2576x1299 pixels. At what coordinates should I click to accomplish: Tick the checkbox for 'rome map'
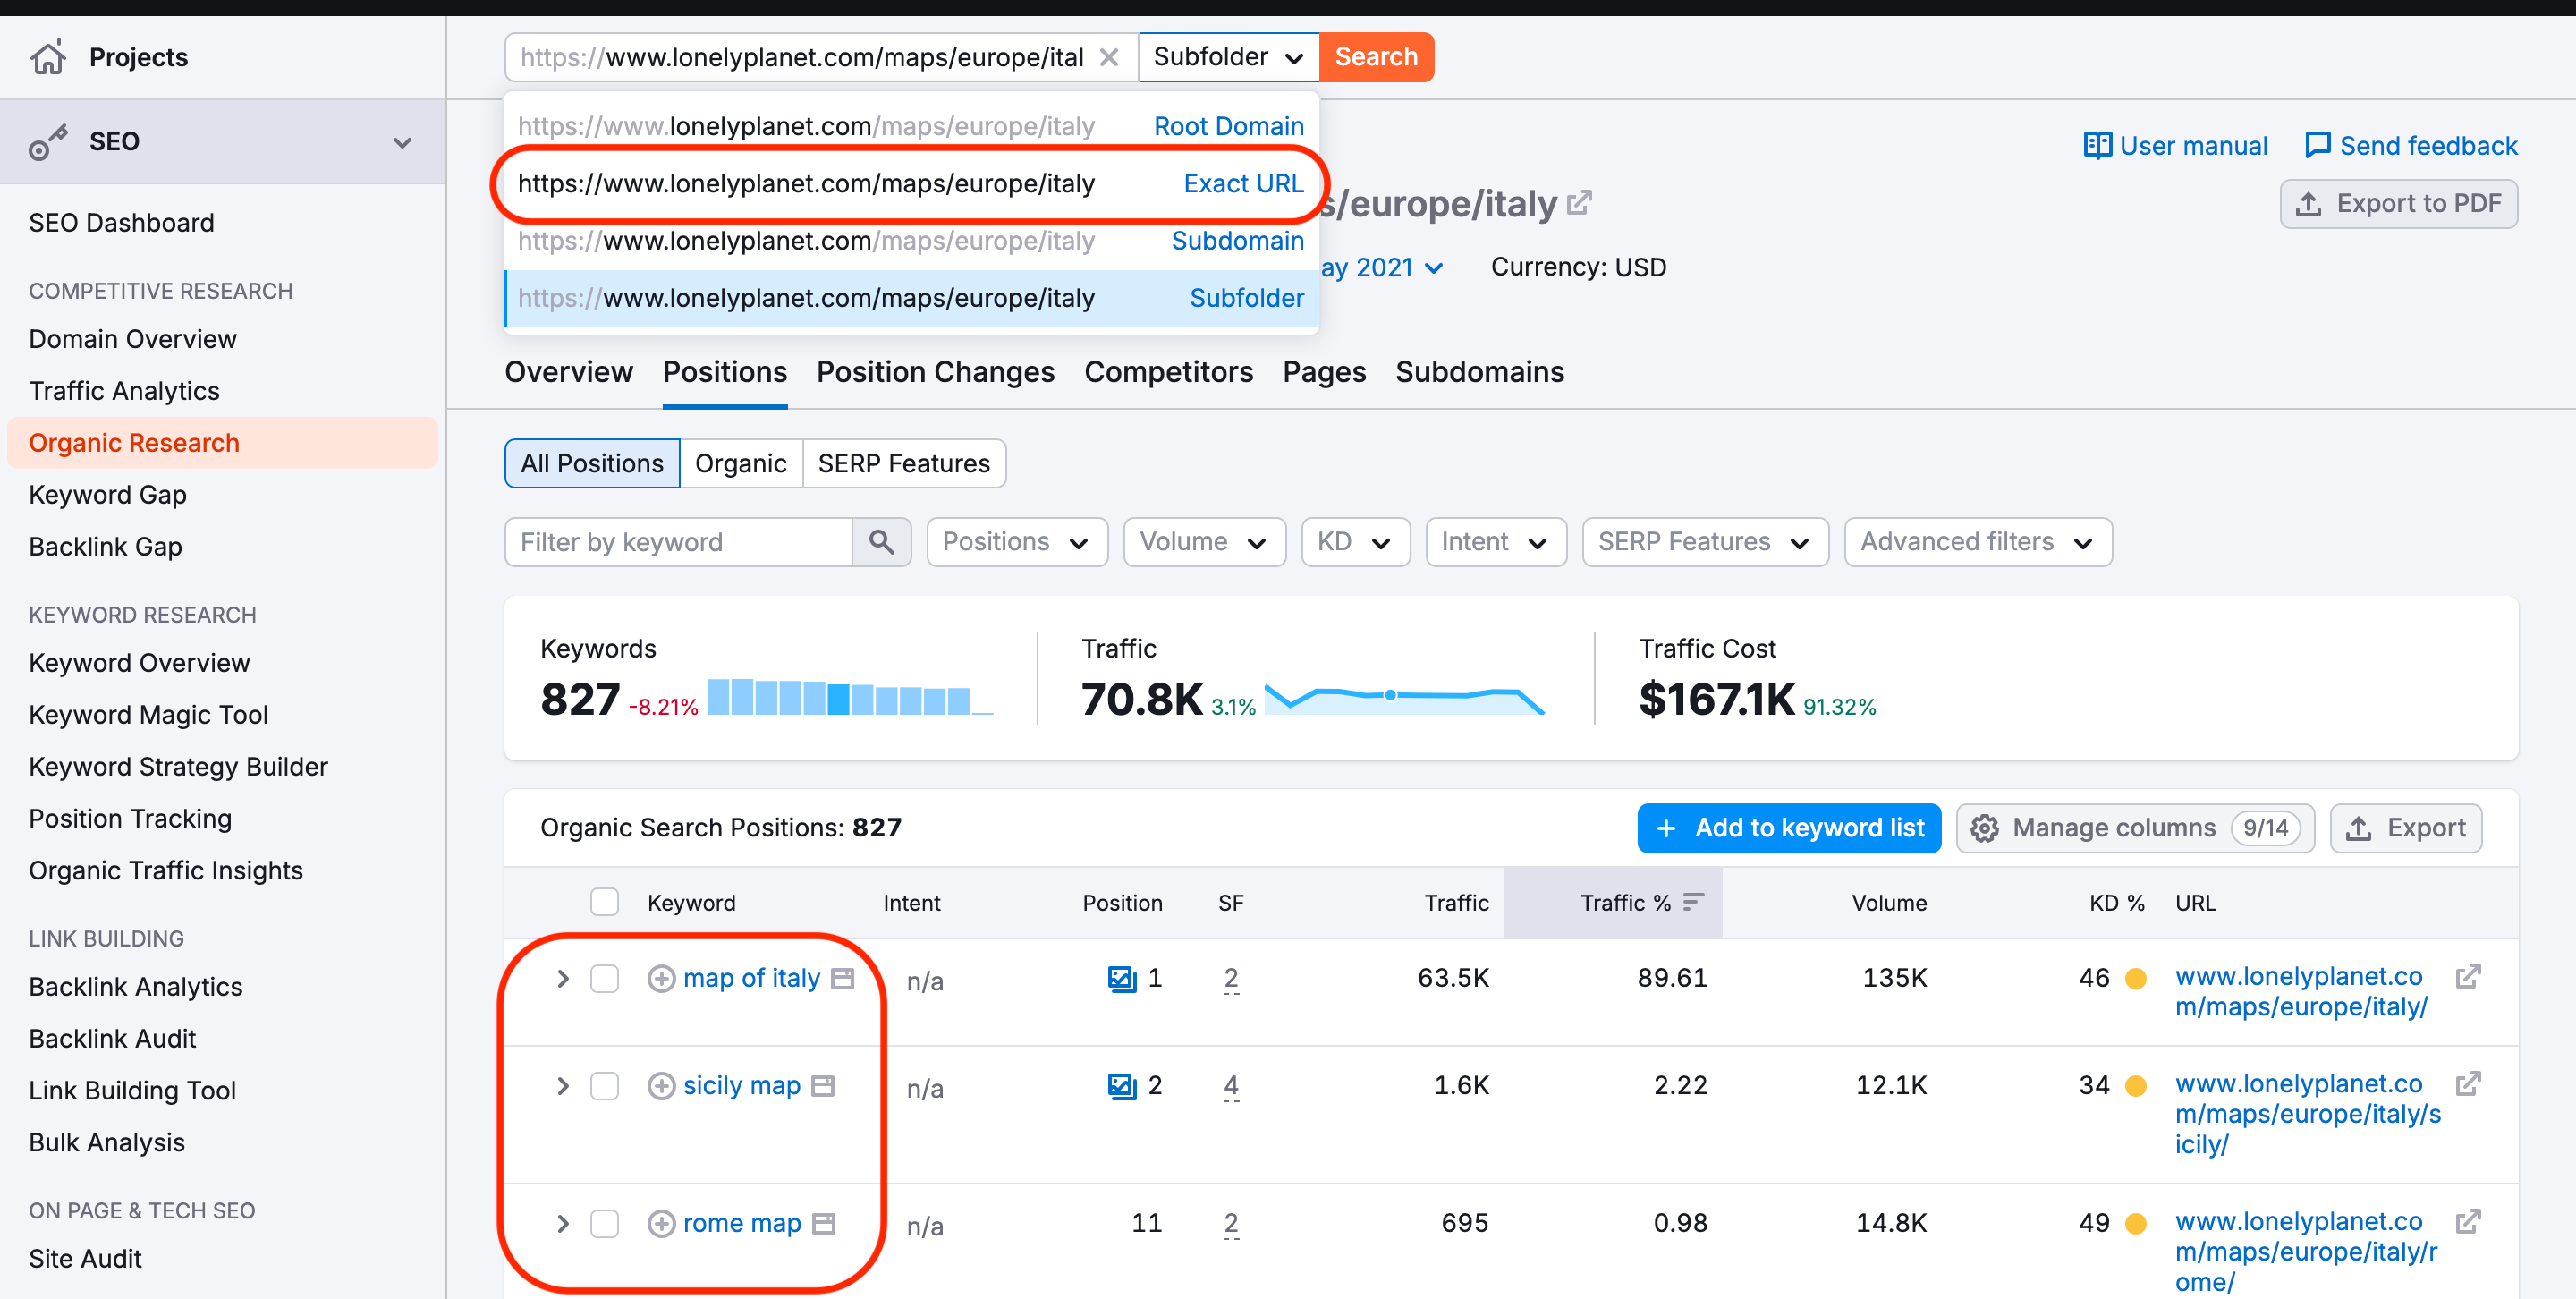click(604, 1224)
